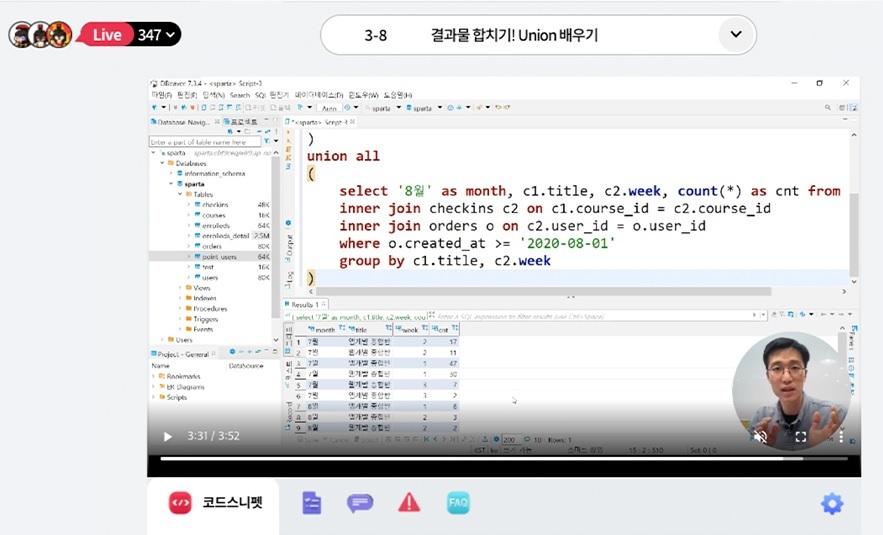Select the Results 1 tab
883x535 pixels.
[305, 304]
